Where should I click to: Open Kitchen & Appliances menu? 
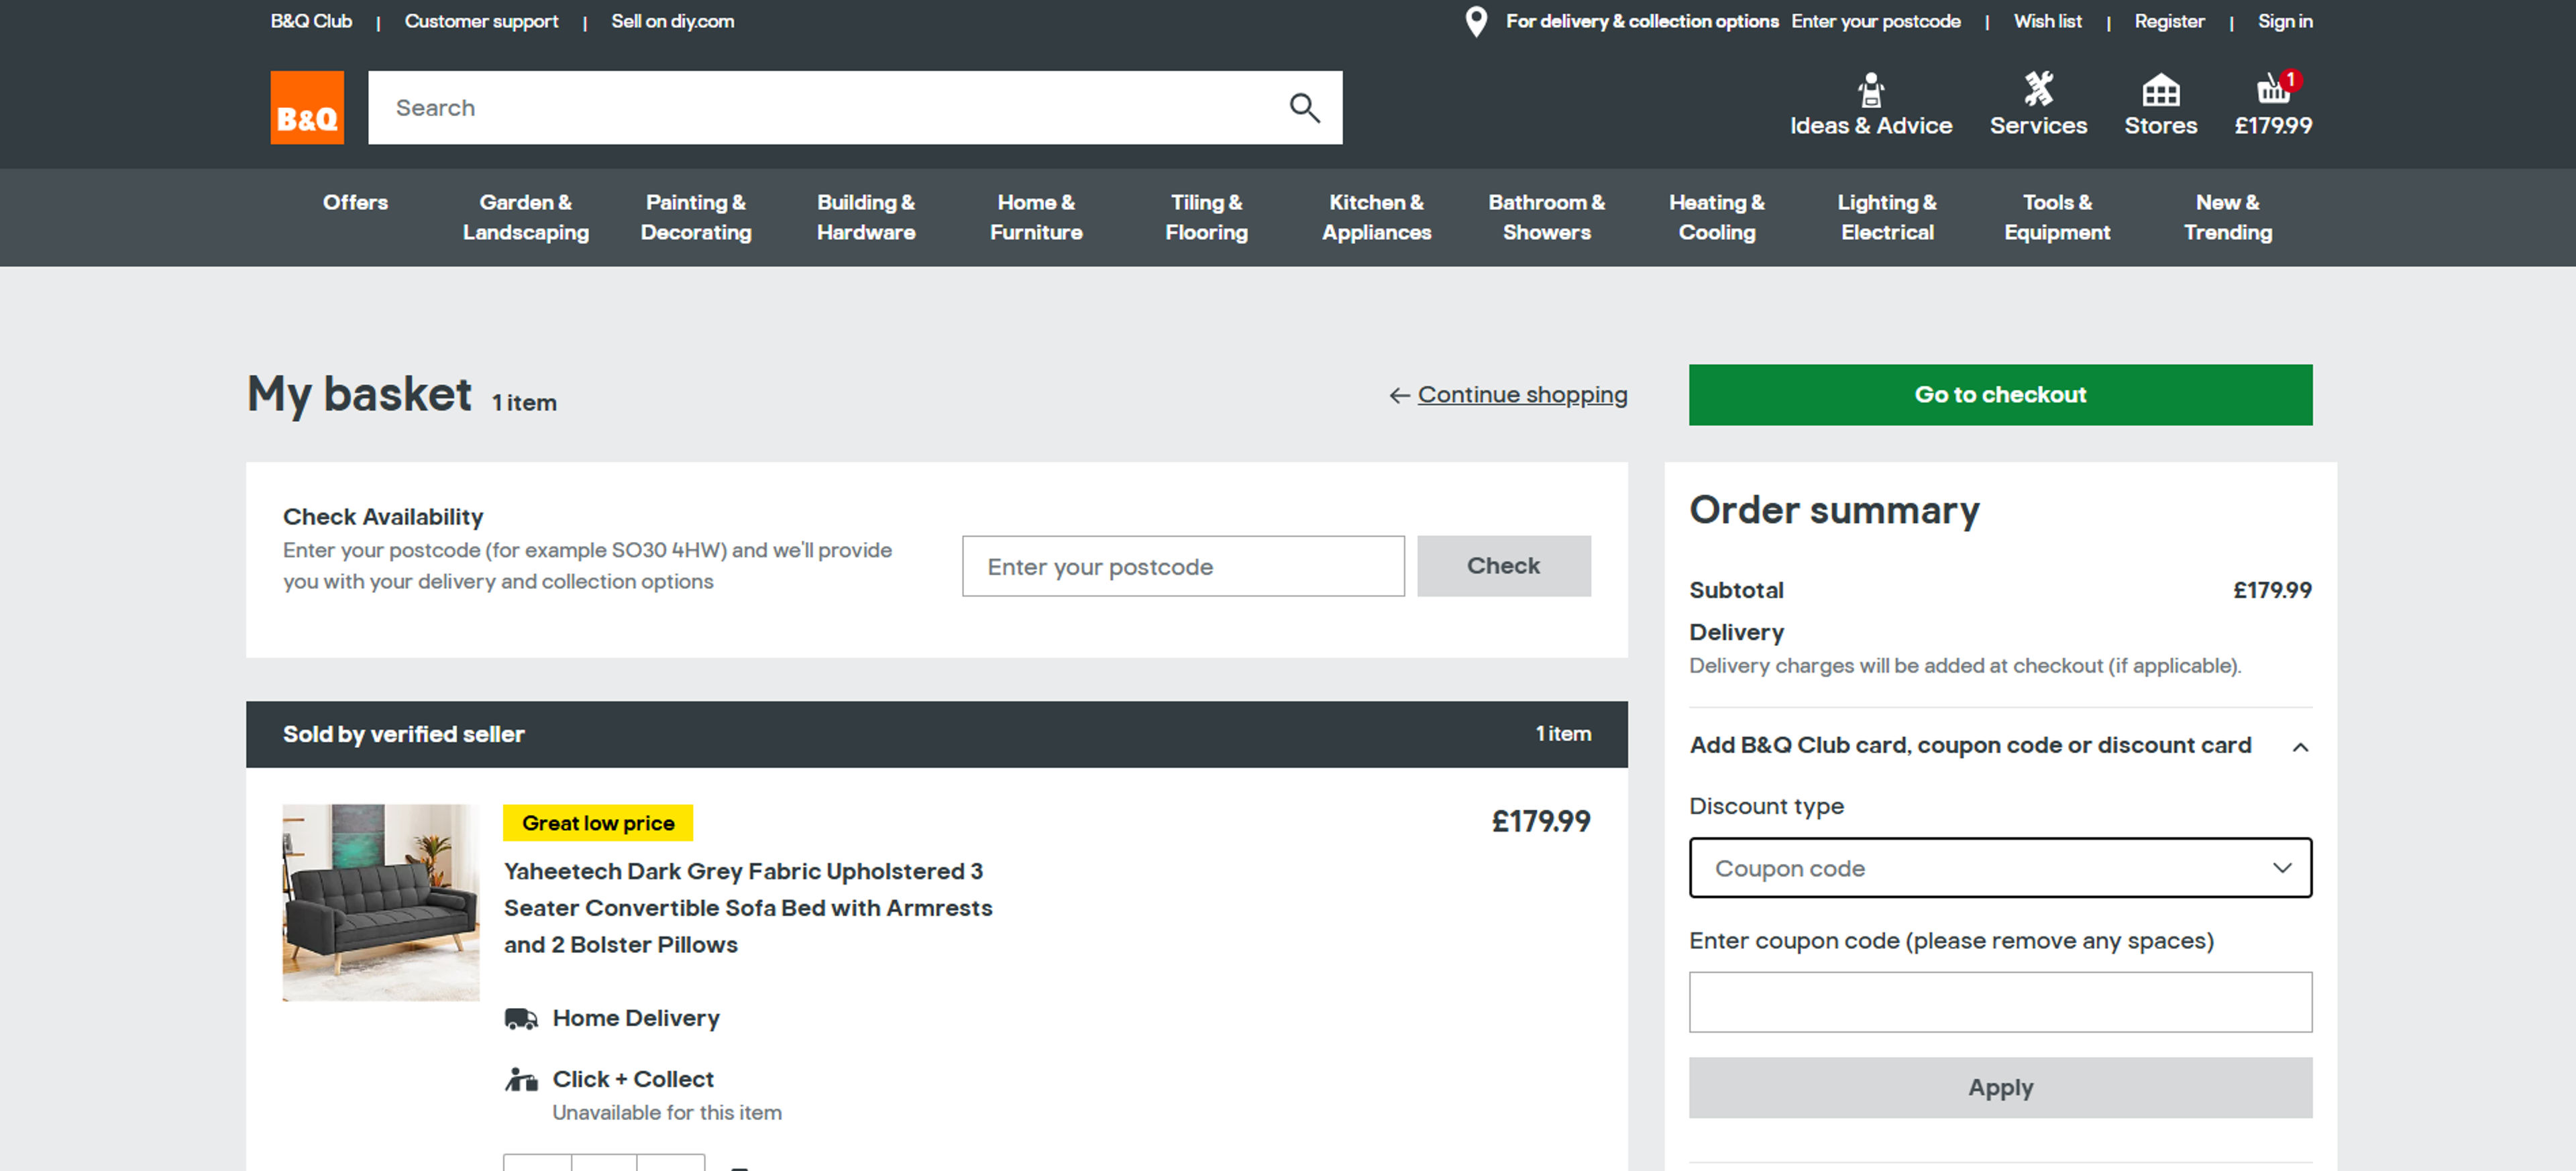tap(1376, 217)
